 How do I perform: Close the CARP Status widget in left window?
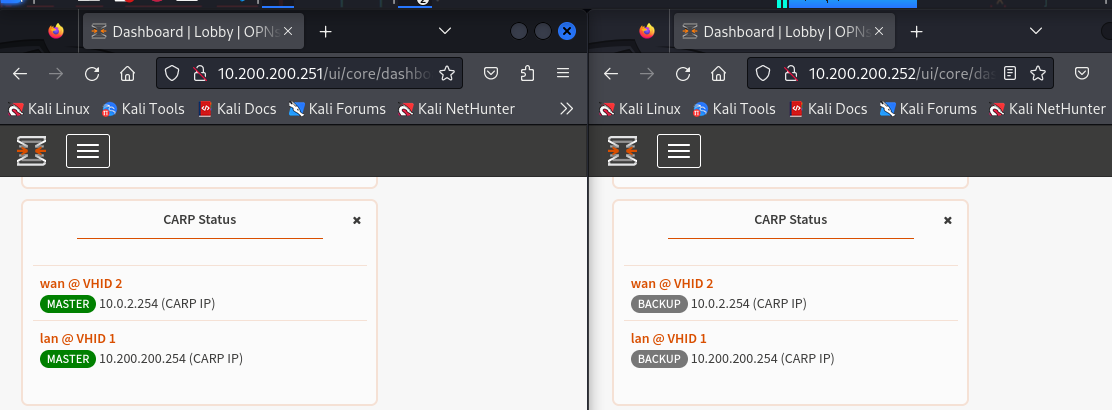click(357, 221)
